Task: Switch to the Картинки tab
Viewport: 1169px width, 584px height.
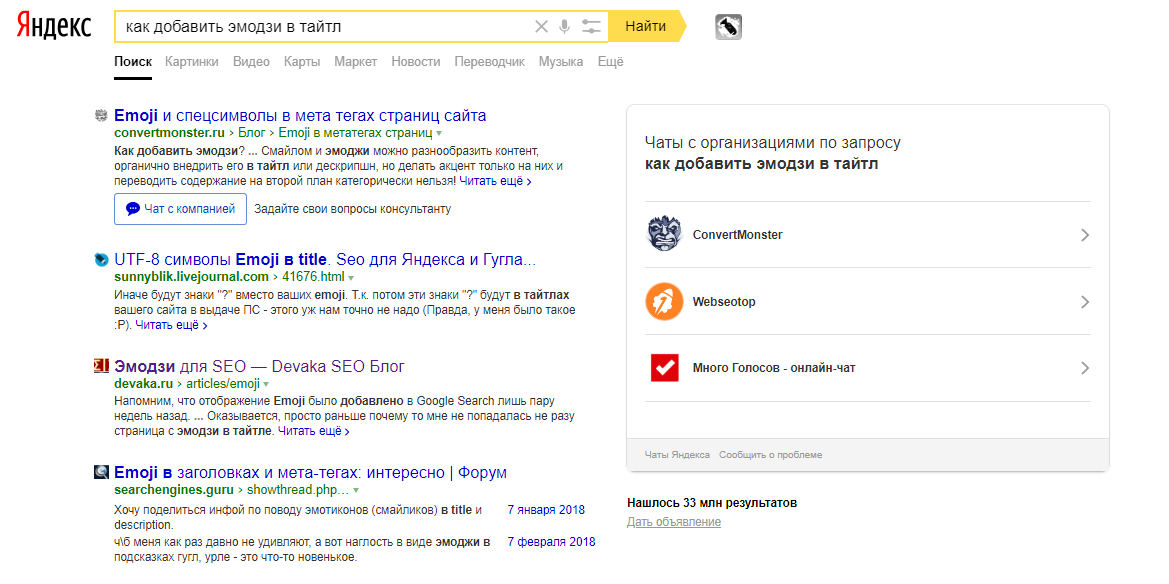Action: tap(192, 62)
